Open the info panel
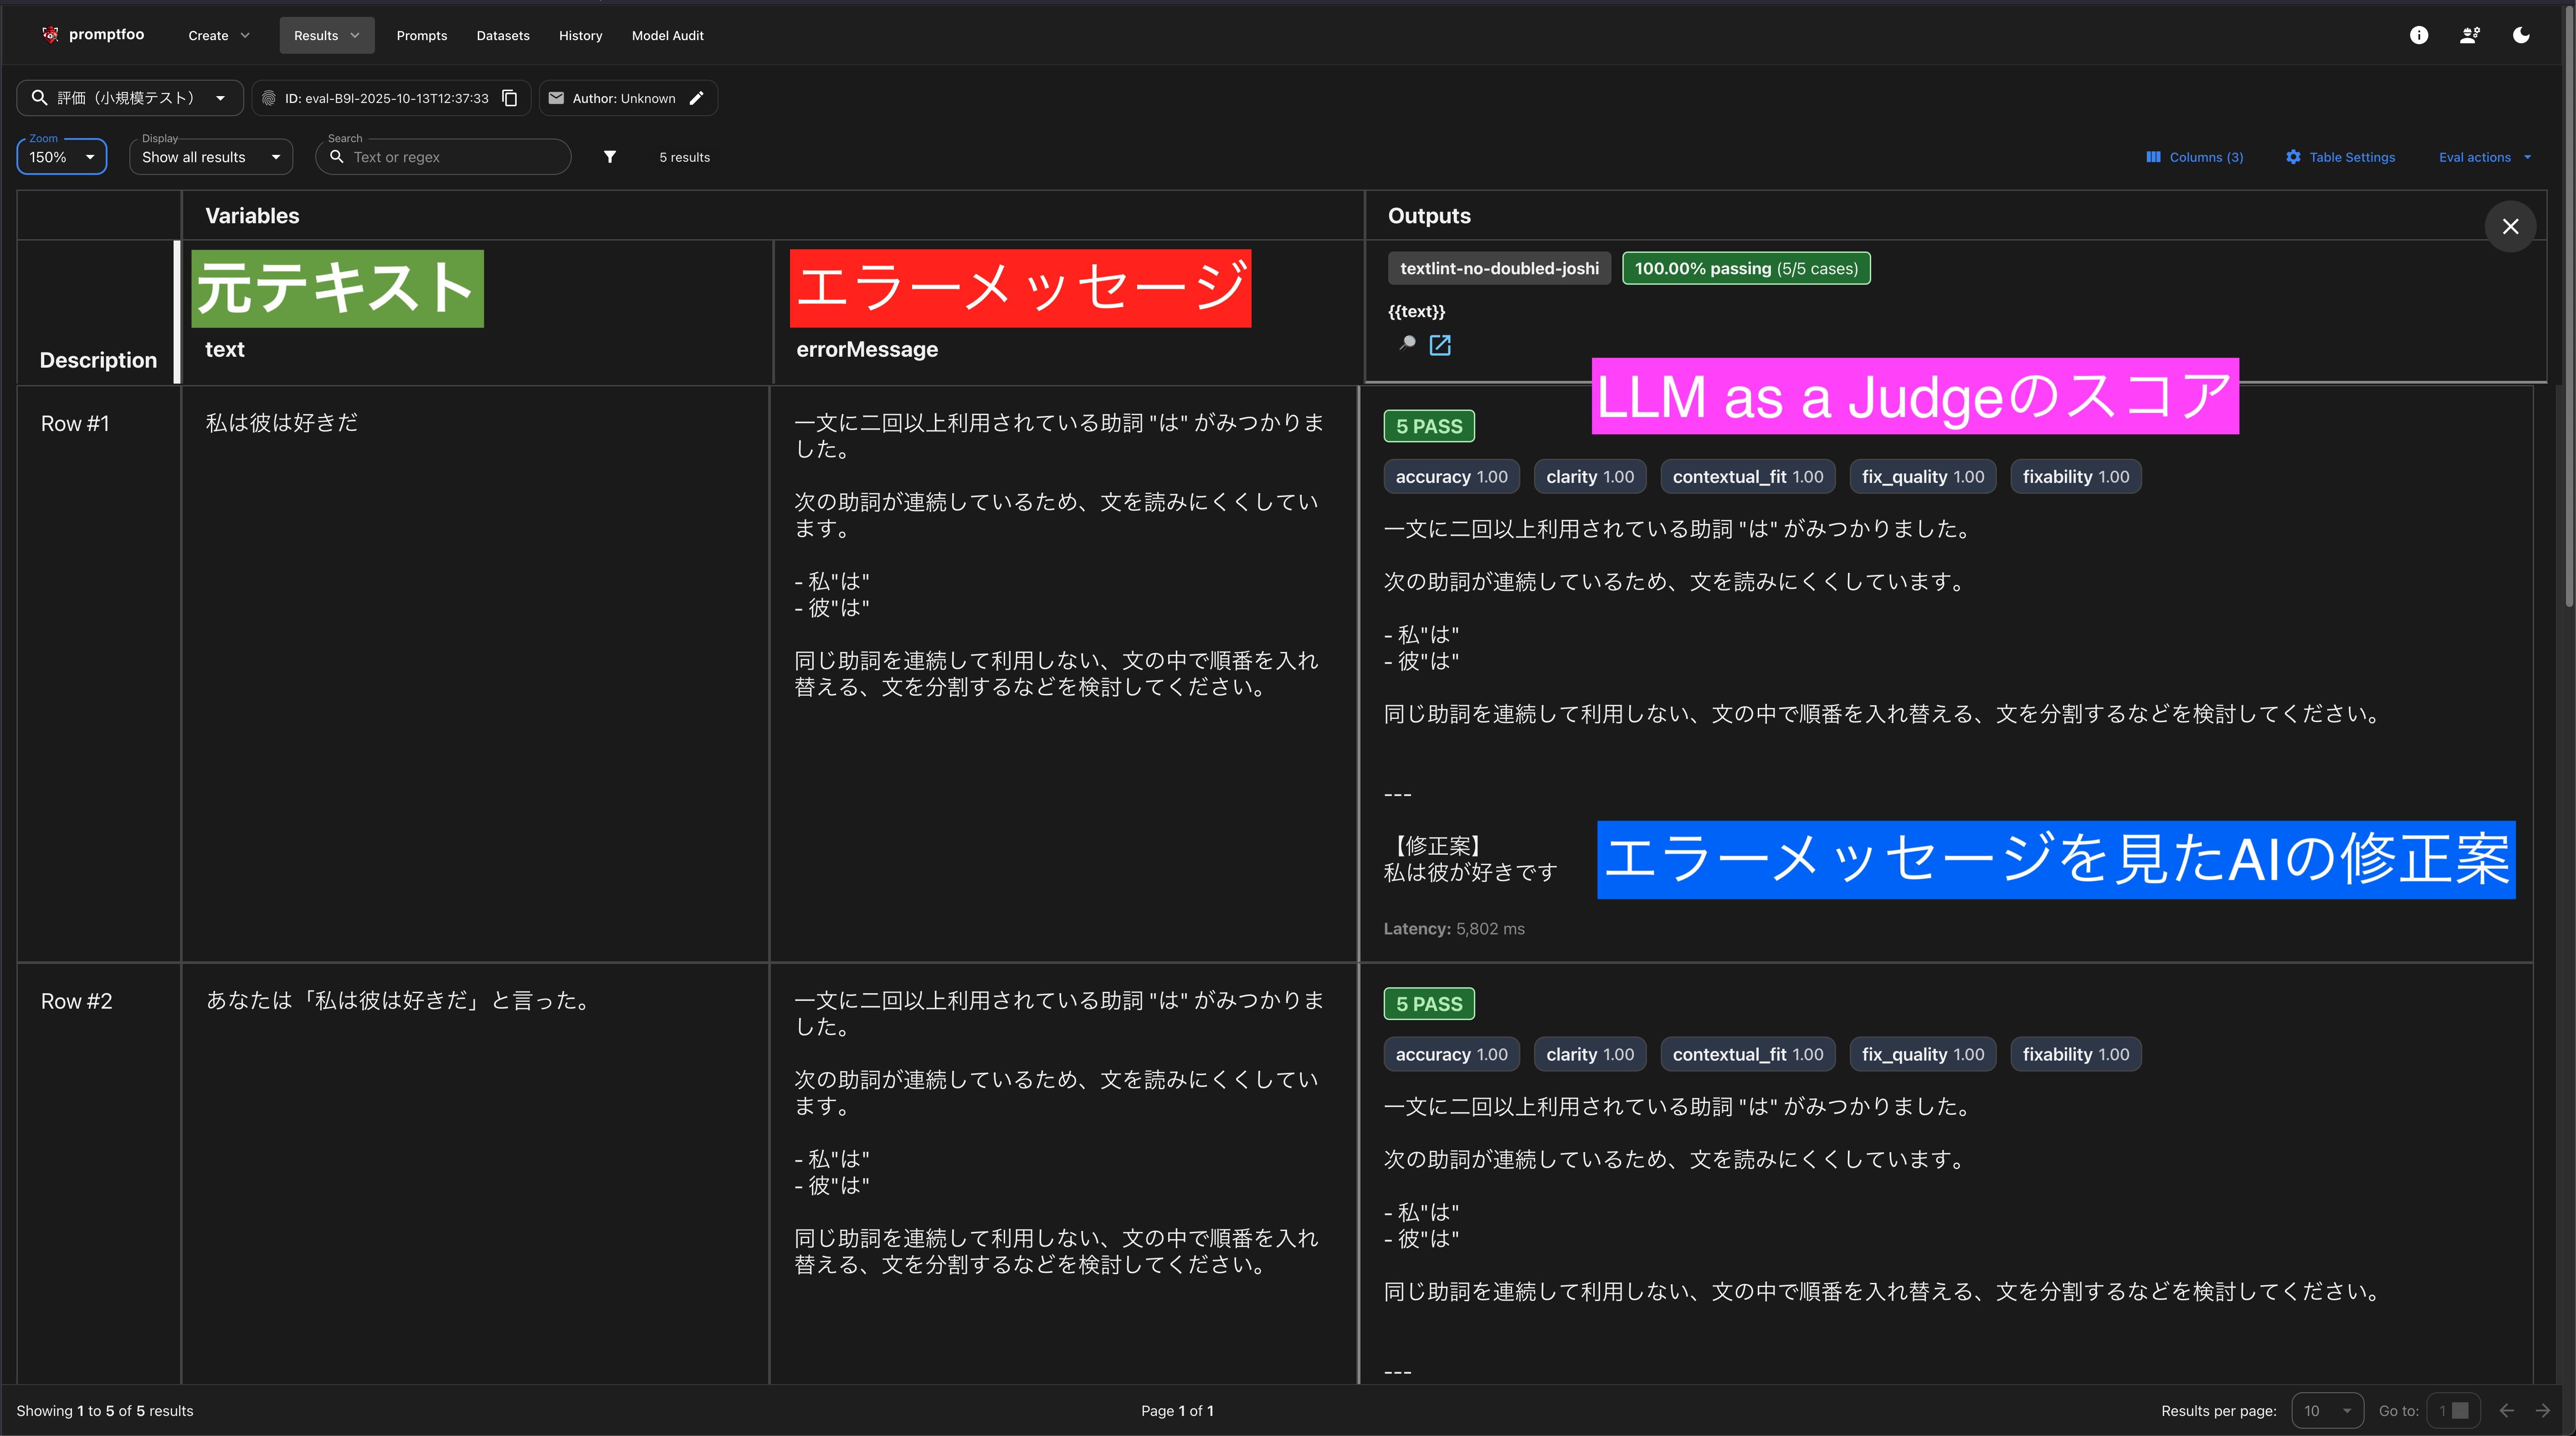Image resolution: width=2576 pixels, height=1436 pixels. point(2419,35)
